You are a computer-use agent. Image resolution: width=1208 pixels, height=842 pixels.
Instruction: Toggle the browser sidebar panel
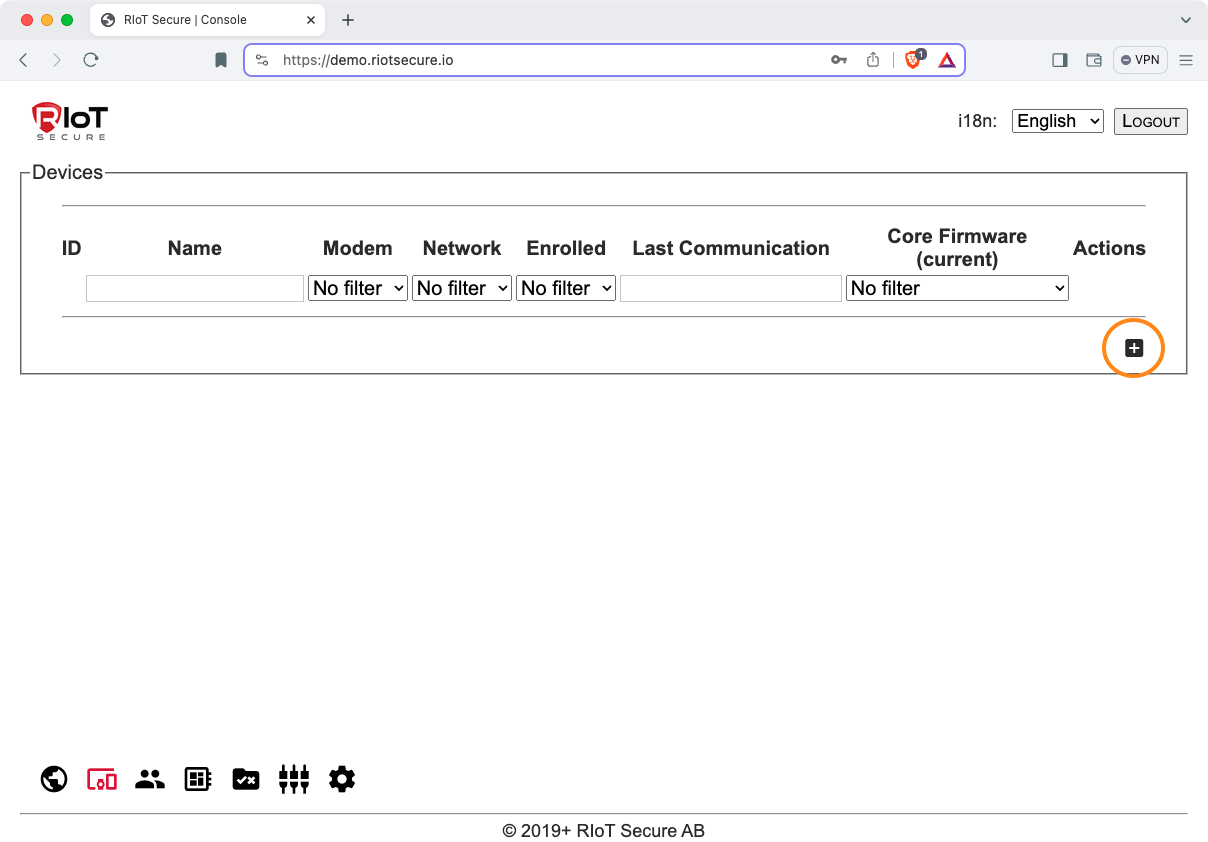[x=1060, y=60]
